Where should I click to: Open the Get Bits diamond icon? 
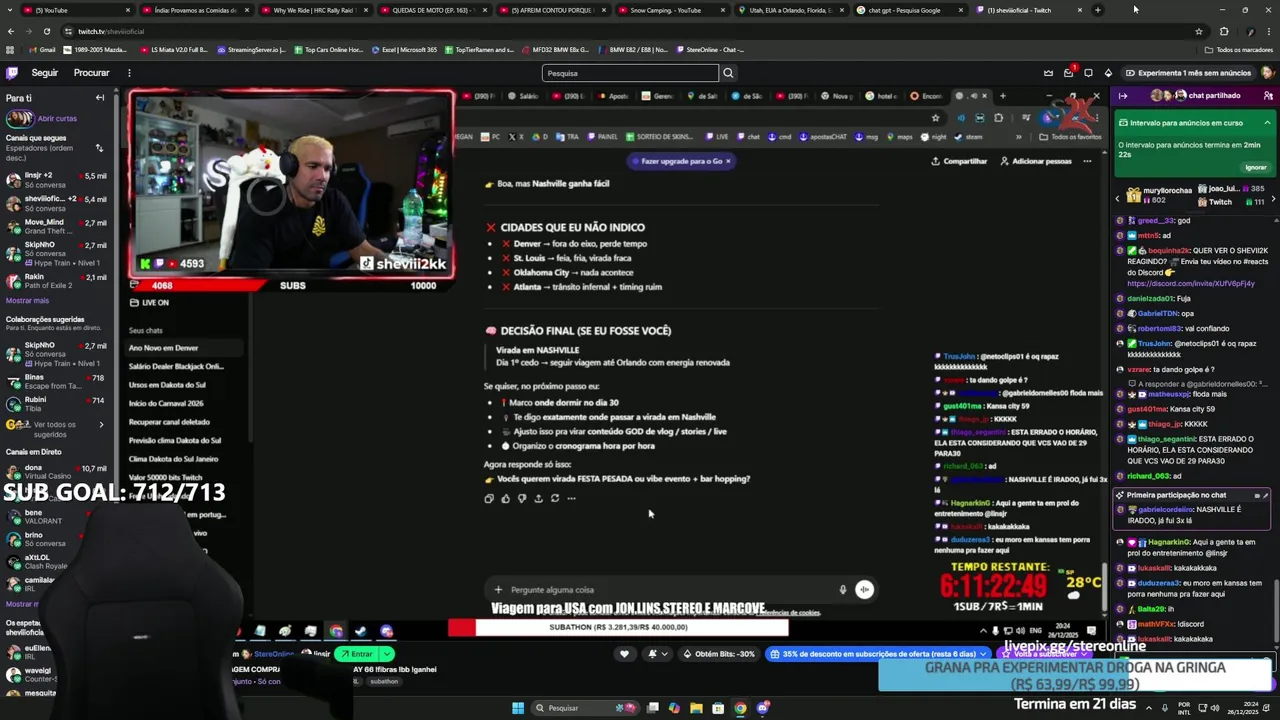(1108, 73)
